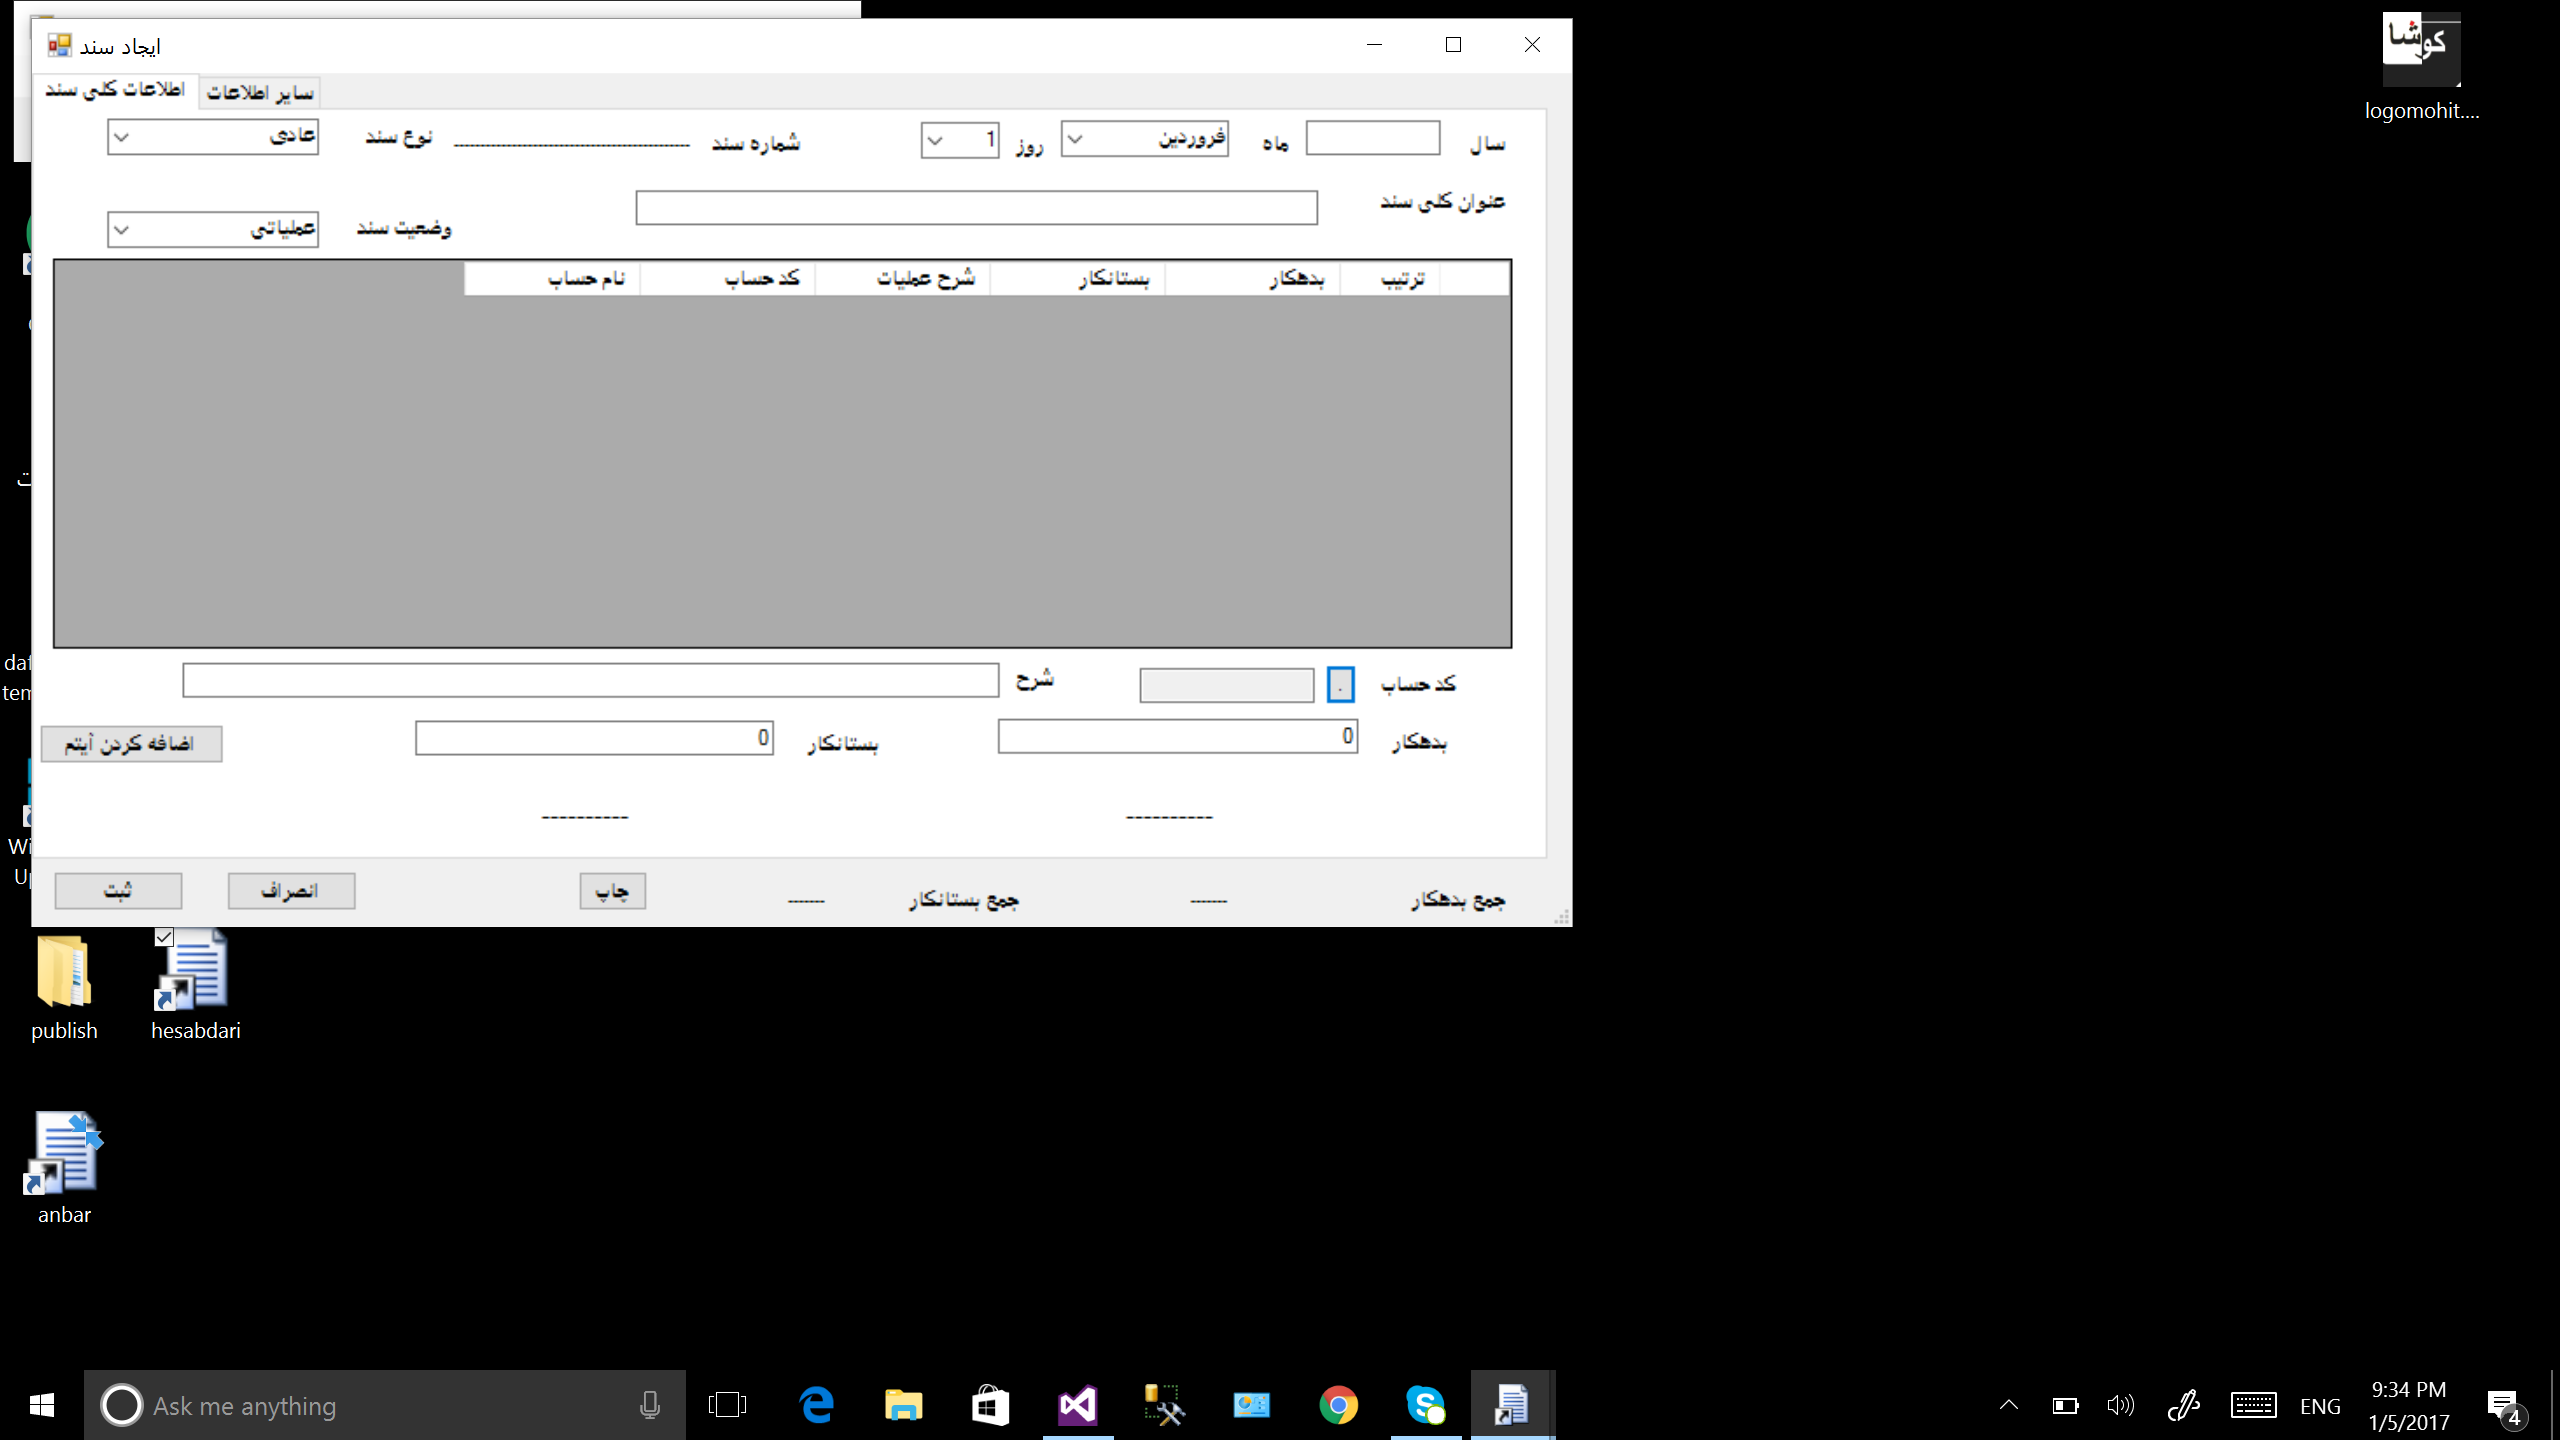Viewport: 2560px width, 1440px height.
Task: Expand the روز day dropdown
Action: pyautogui.click(x=935, y=141)
